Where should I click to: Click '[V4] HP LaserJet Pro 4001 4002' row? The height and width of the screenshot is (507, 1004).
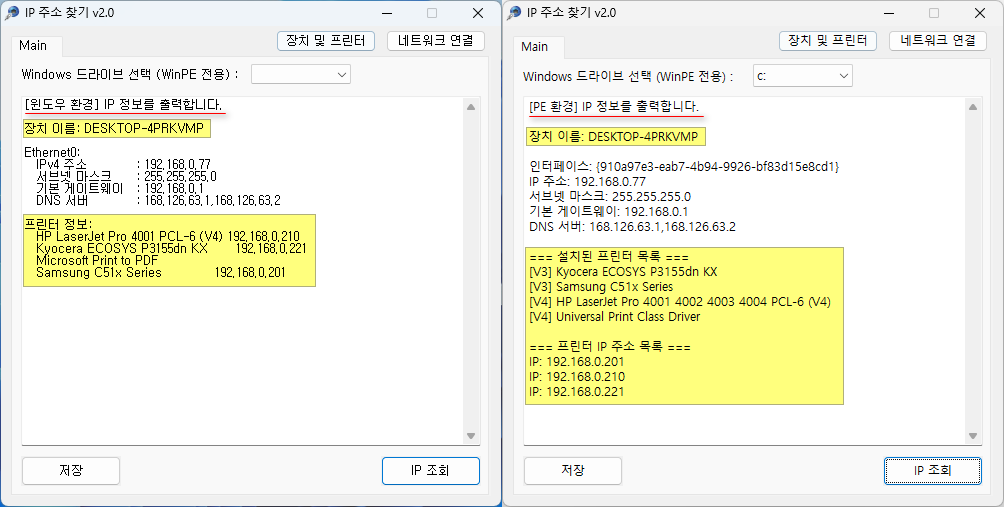click(680, 302)
